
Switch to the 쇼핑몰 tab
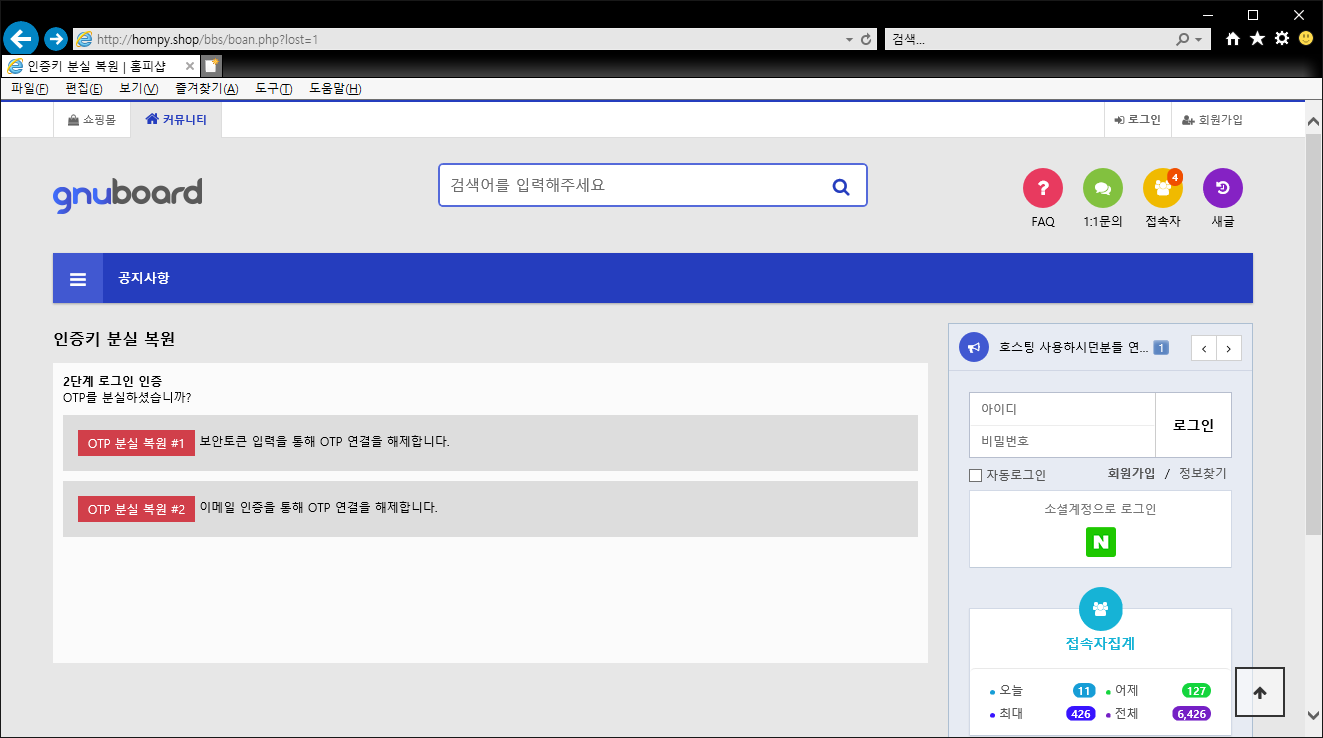click(x=92, y=120)
